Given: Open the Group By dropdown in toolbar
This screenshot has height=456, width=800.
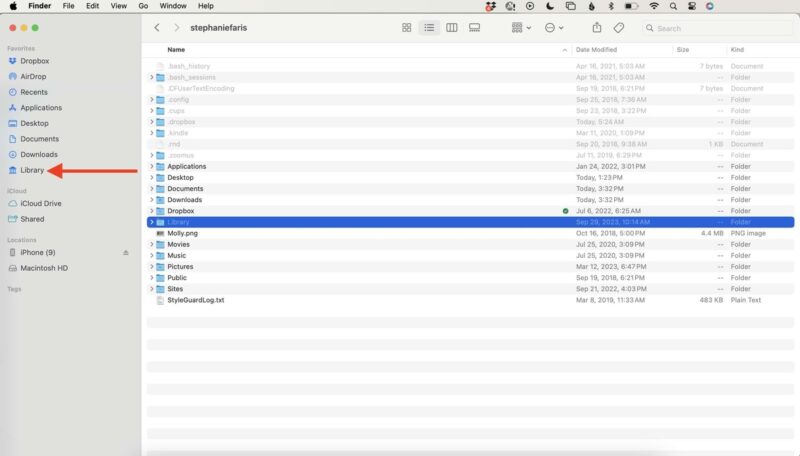Looking at the screenshot, I should pos(521,28).
